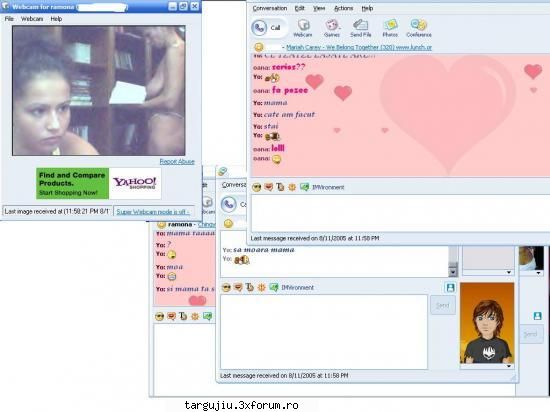Open Photos sharing icon
This screenshot has width=550, height=412.
pos(390,28)
